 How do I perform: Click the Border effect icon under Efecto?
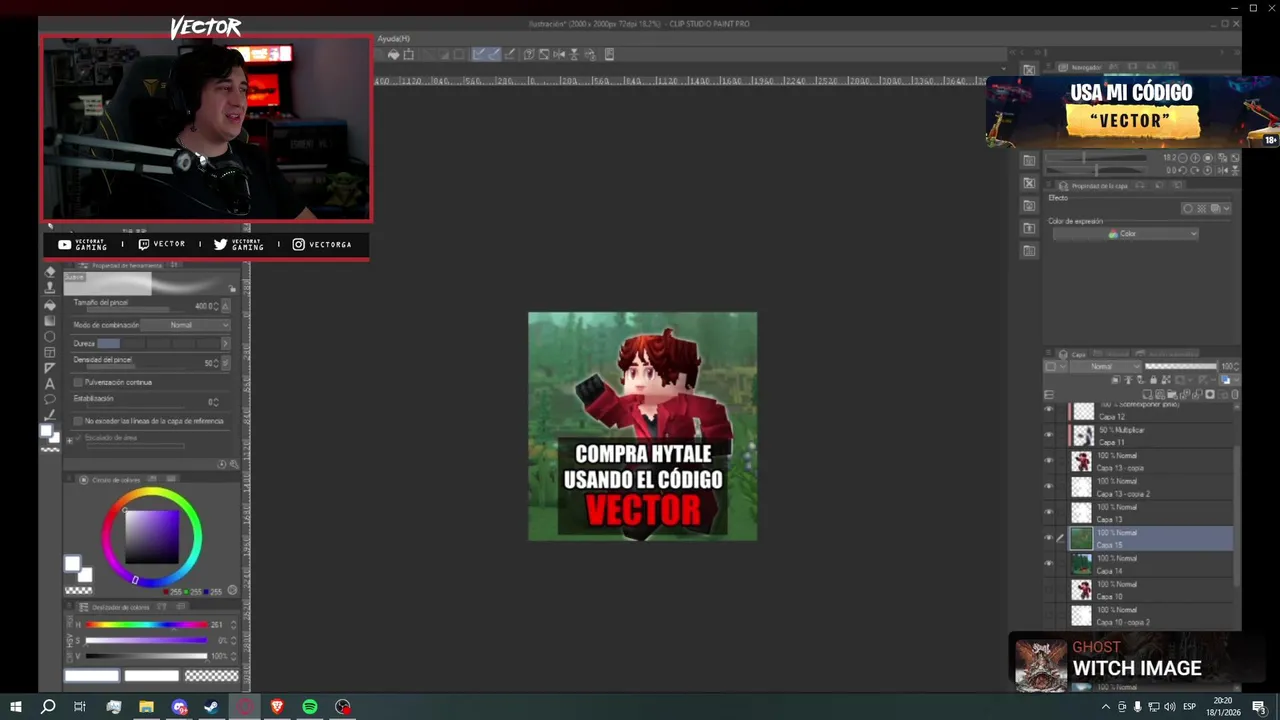[1188, 208]
